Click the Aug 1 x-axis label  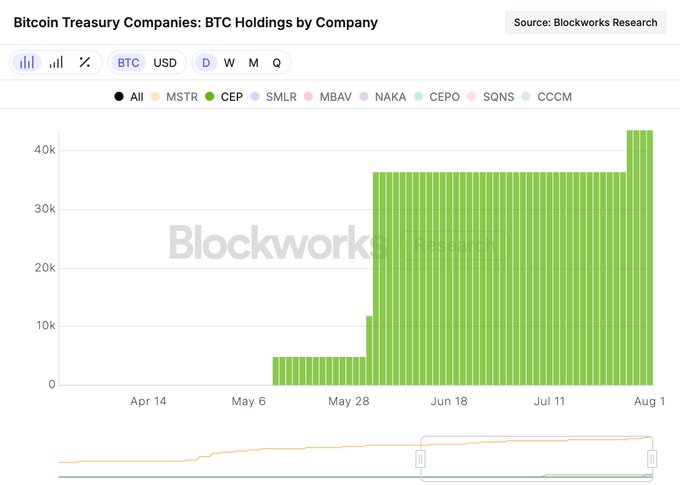pyautogui.click(x=649, y=401)
